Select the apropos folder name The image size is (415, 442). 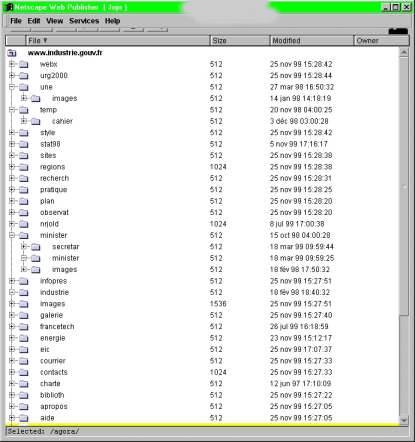54,406
